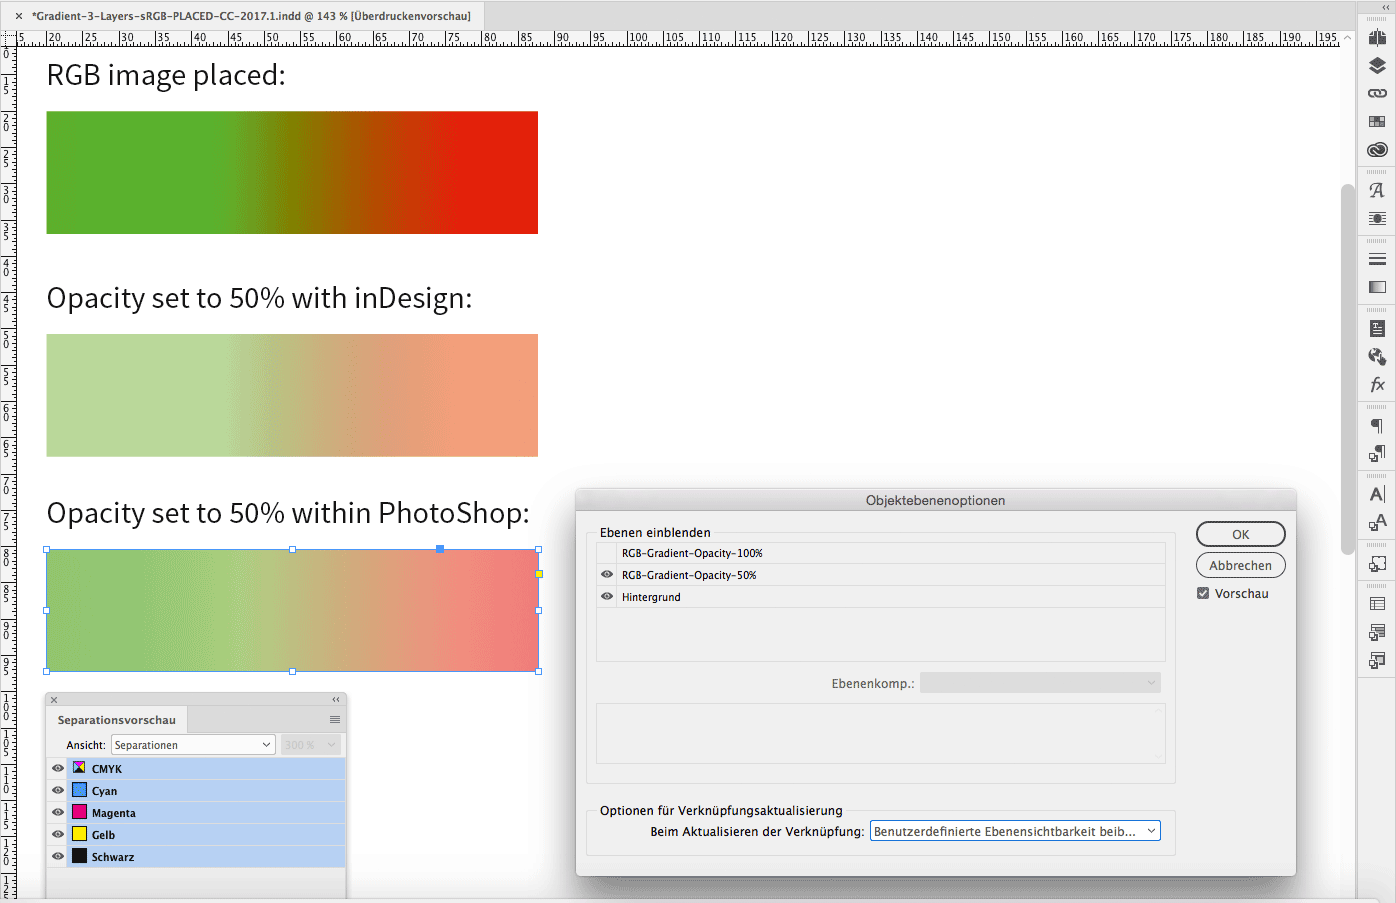Show the RGB-Gradient-Opacity-100% layer
This screenshot has height=903, width=1396.
coord(607,553)
